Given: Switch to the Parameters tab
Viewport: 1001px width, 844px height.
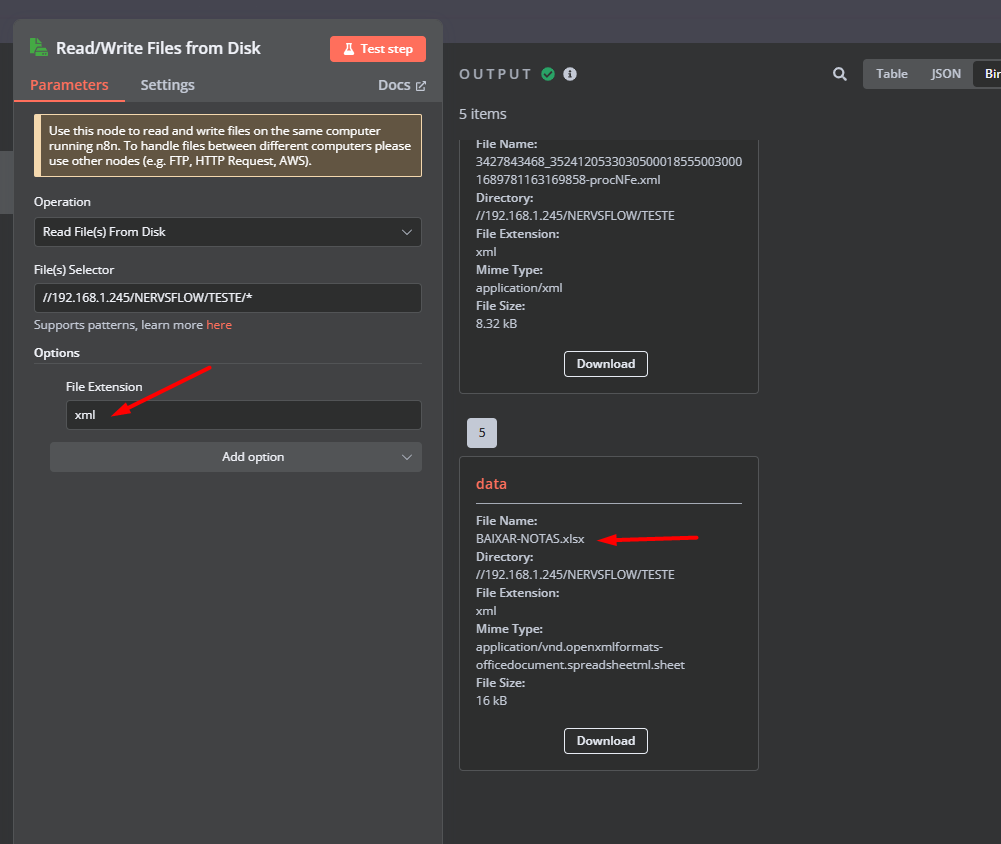Looking at the screenshot, I should pos(69,85).
